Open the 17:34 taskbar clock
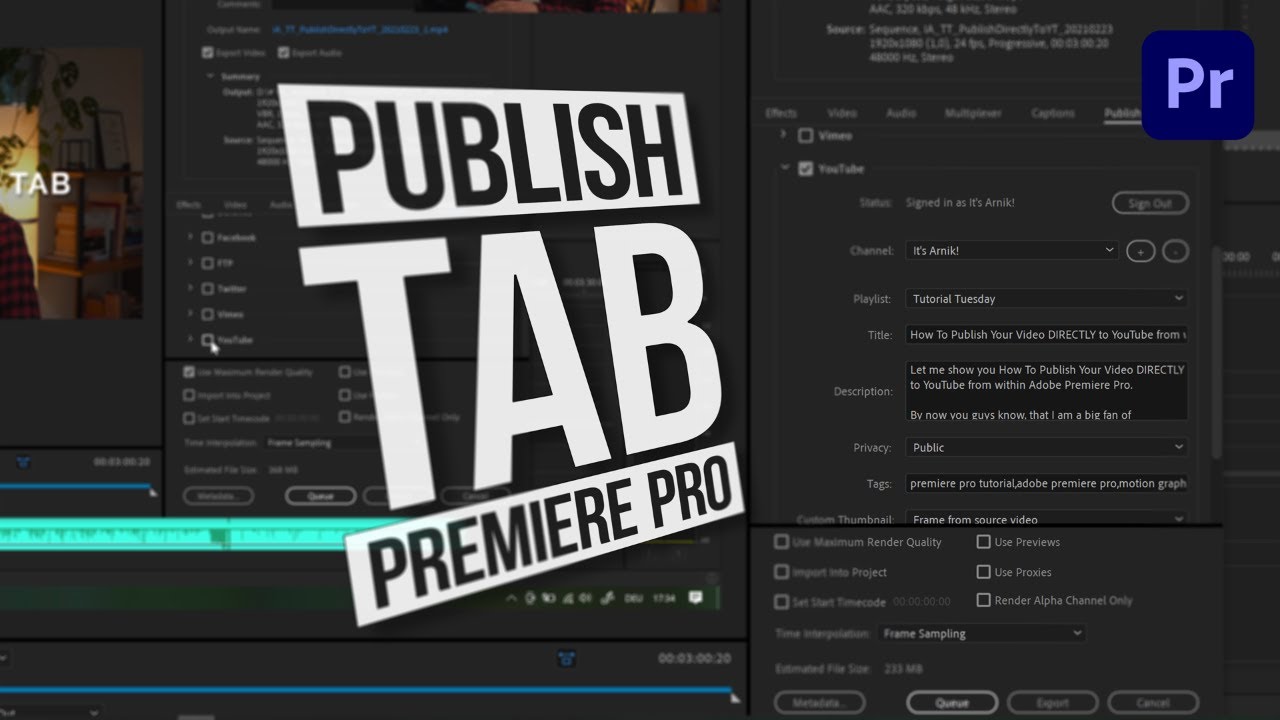The height and width of the screenshot is (720, 1280). [663, 598]
